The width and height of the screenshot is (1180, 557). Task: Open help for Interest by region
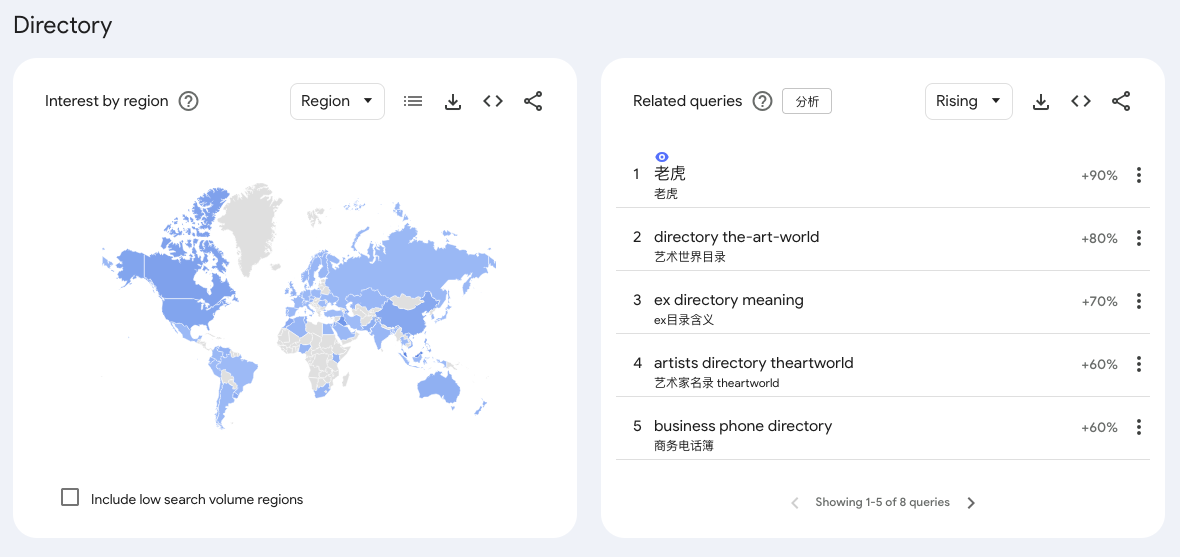coord(188,101)
